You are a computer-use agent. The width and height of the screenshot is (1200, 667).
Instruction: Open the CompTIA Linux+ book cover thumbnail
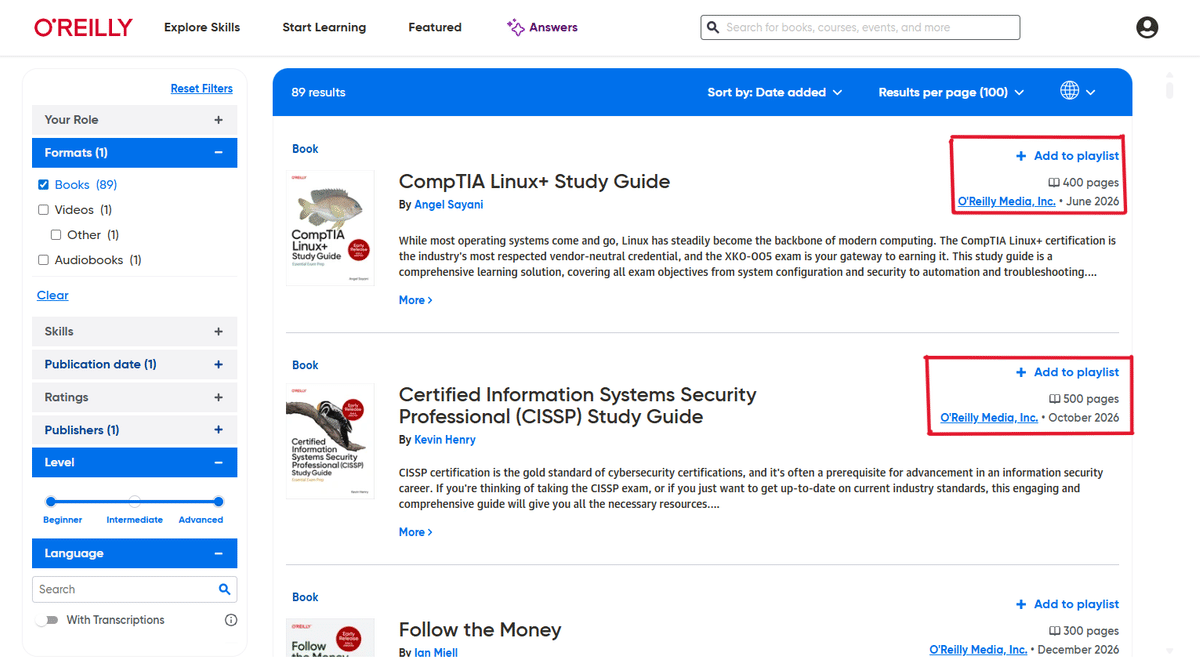pyautogui.click(x=330, y=228)
